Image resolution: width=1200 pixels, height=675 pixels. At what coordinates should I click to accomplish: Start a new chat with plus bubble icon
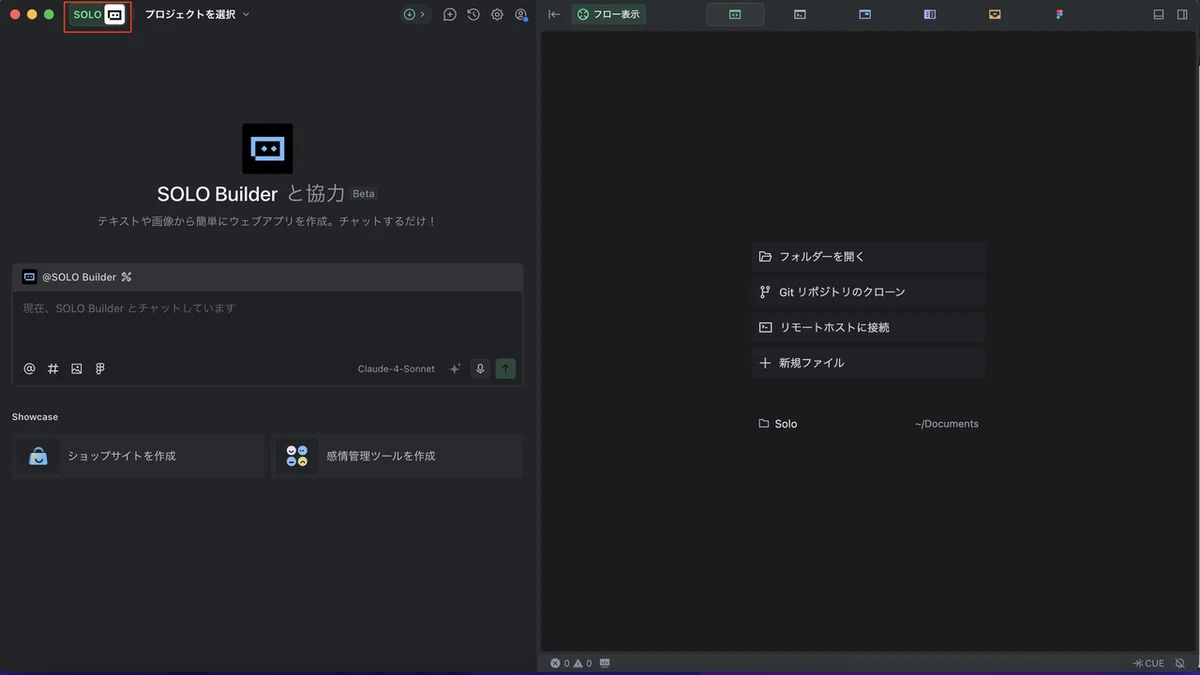450,15
